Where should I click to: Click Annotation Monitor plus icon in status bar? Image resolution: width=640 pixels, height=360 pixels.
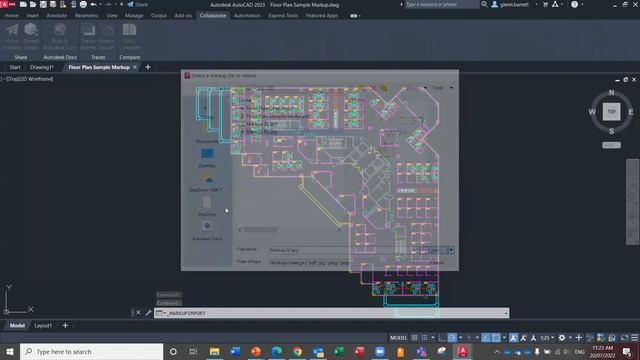578,338
